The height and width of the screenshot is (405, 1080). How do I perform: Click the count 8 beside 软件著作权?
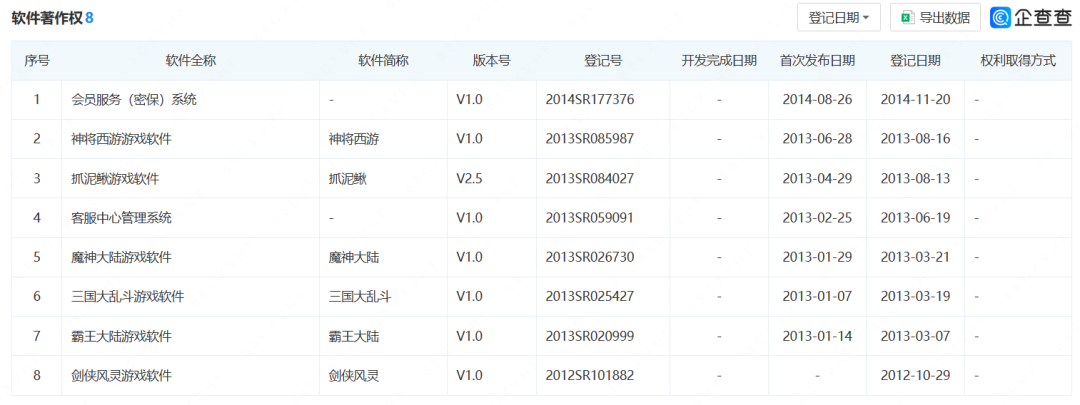point(90,19)
